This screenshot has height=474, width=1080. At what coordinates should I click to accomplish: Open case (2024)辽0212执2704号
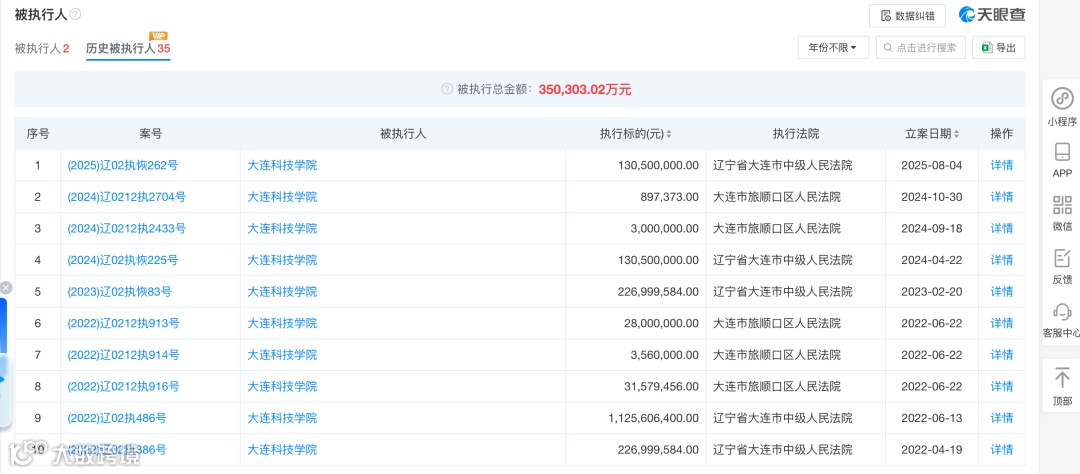point(127,197)
